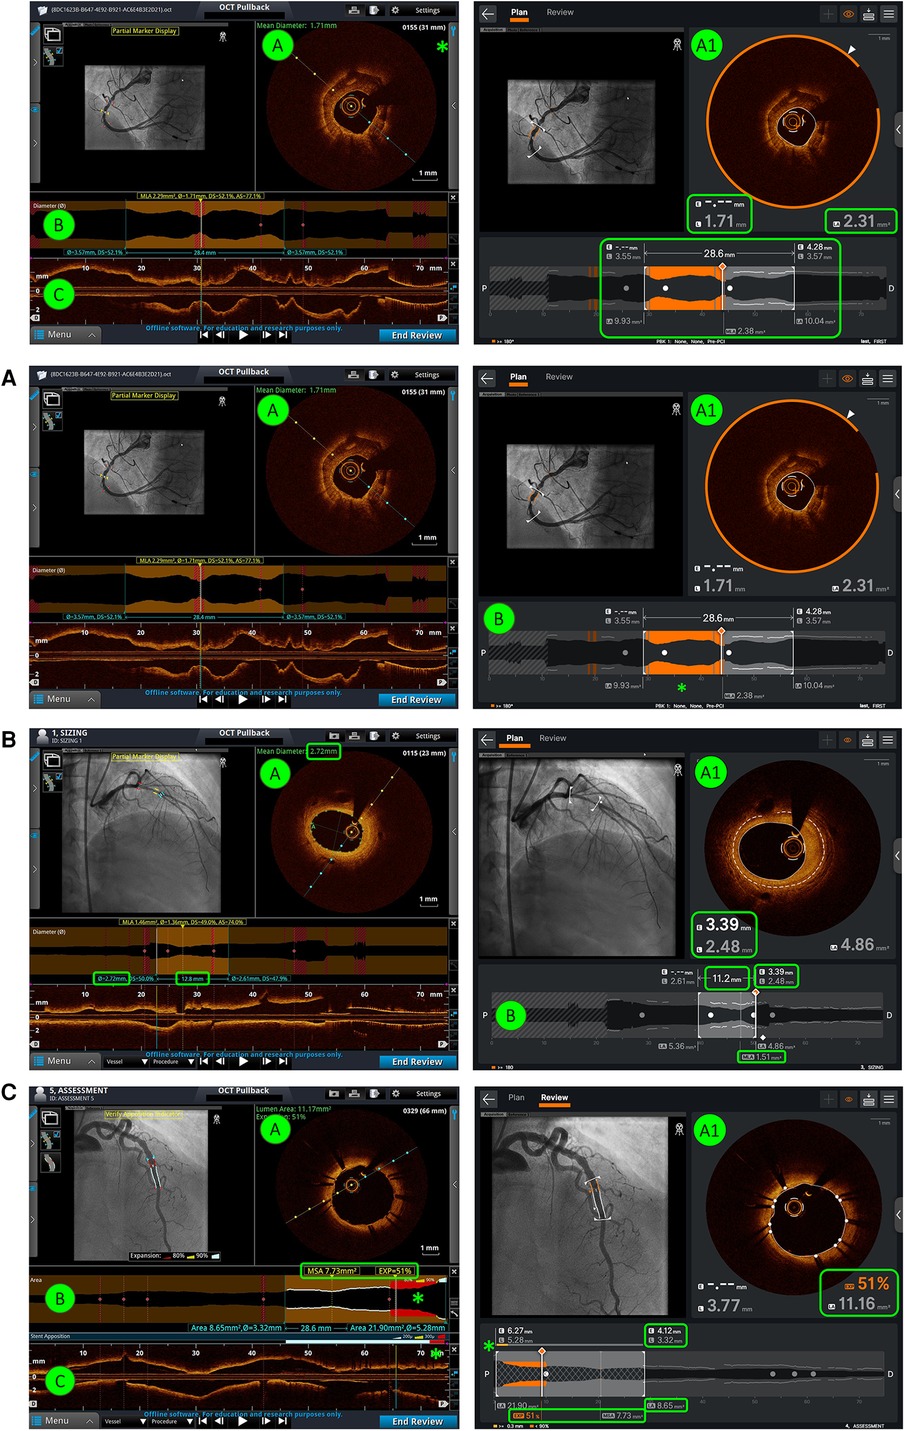Click the patient icon beside '5, ASSESSMENT'
905x1431 pixels.
point(41,1093)
